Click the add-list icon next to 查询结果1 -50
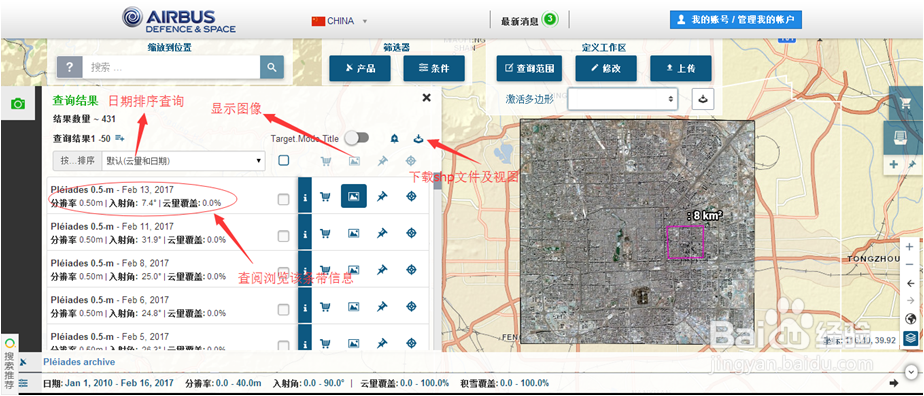This screenshot has height=396, width=924. (120, 138)
